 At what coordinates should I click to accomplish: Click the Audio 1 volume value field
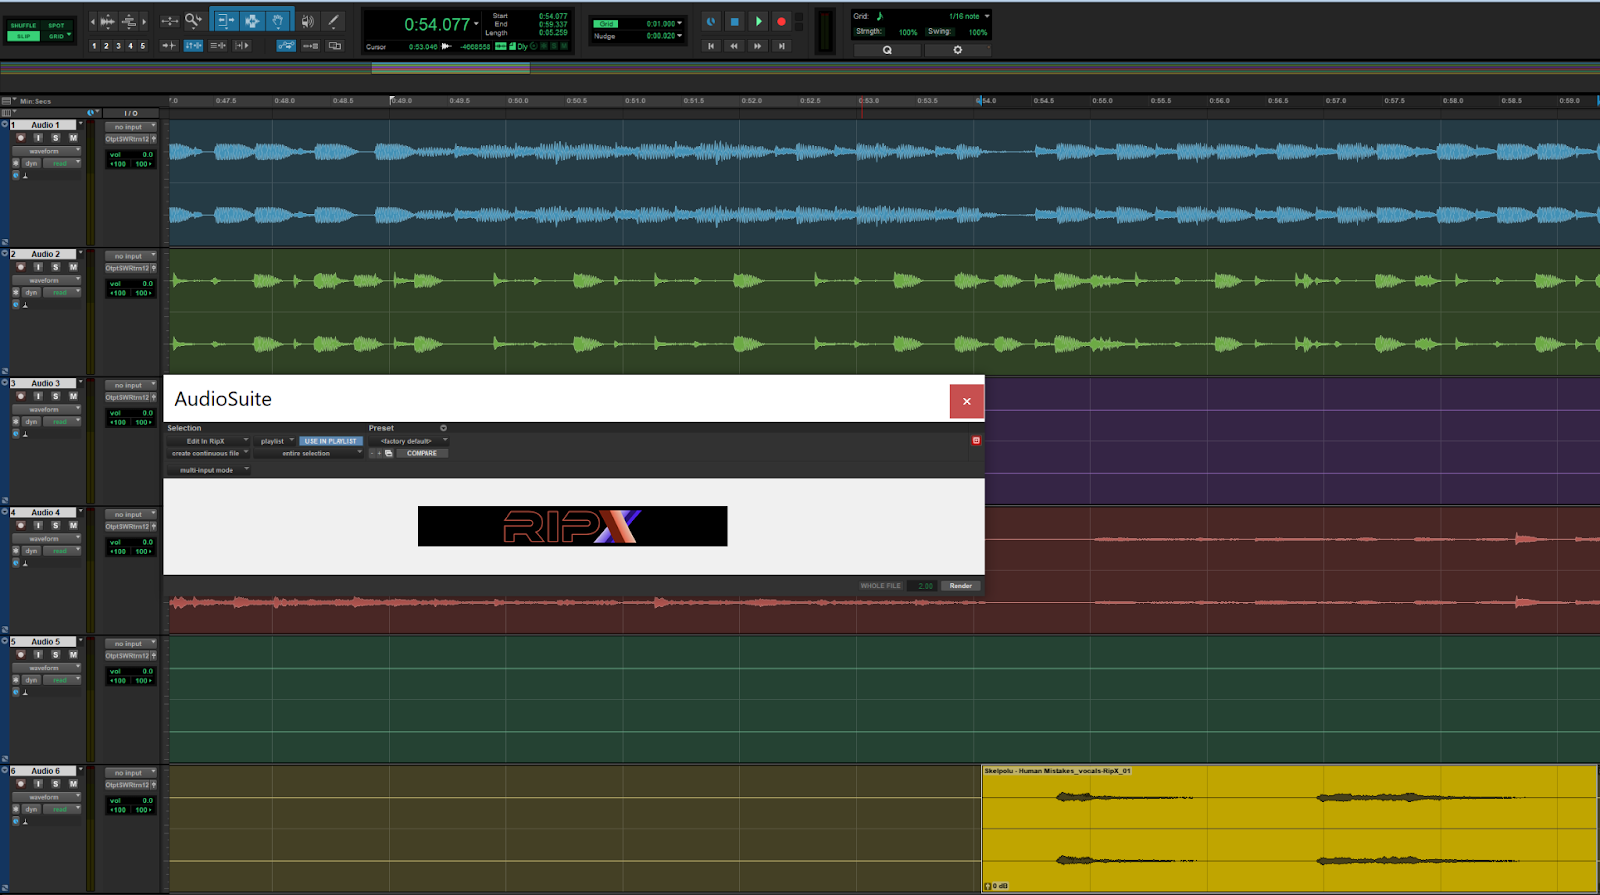(131, 155)
